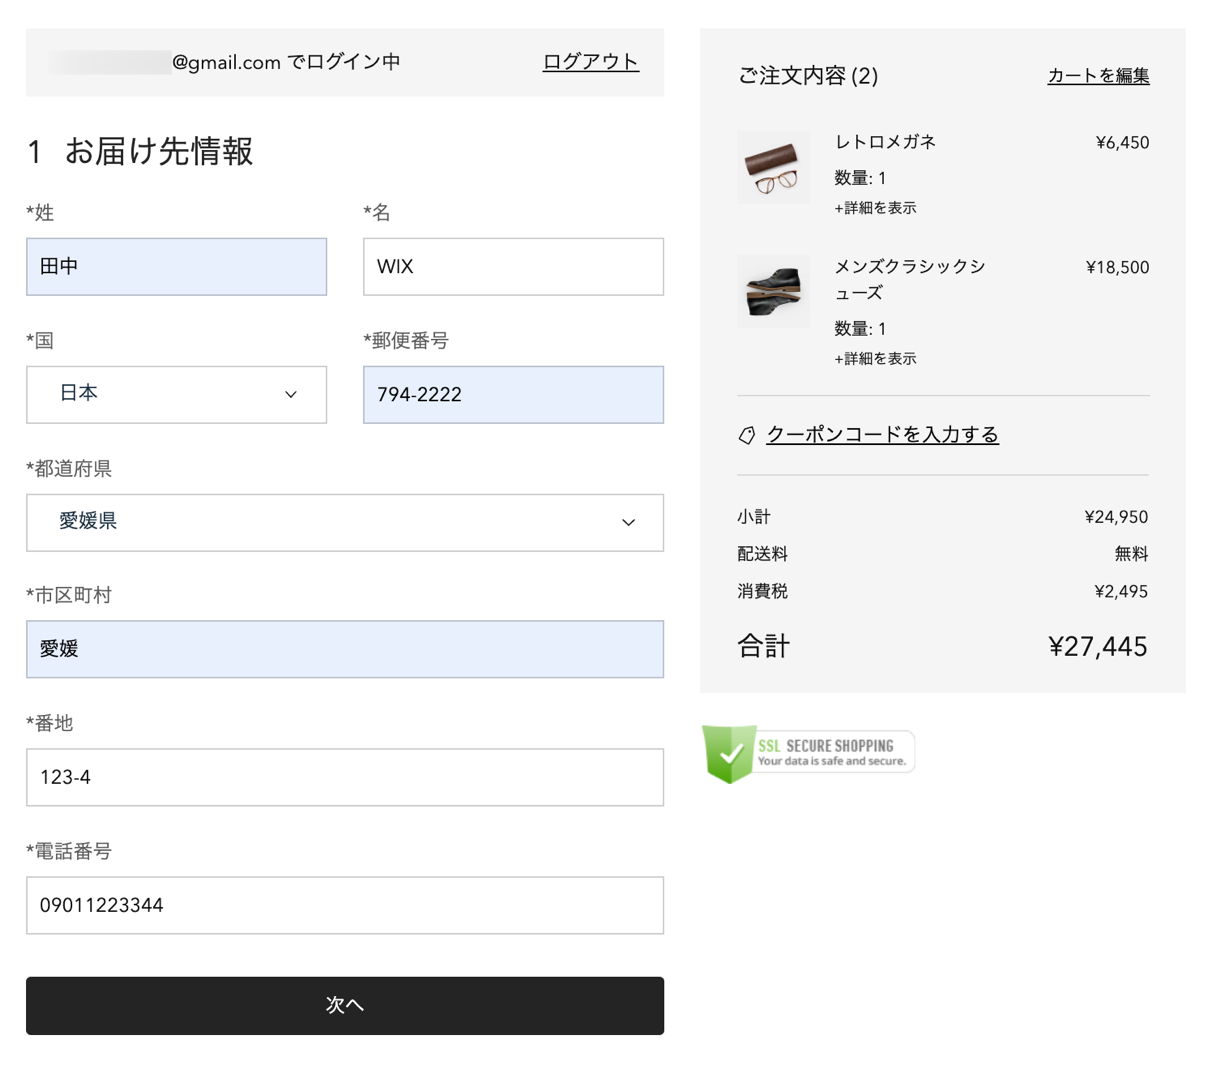Open カートを編集 to edit the cart
The width and height of the screenshot is (1212, 1070).
click(1097, 75)
